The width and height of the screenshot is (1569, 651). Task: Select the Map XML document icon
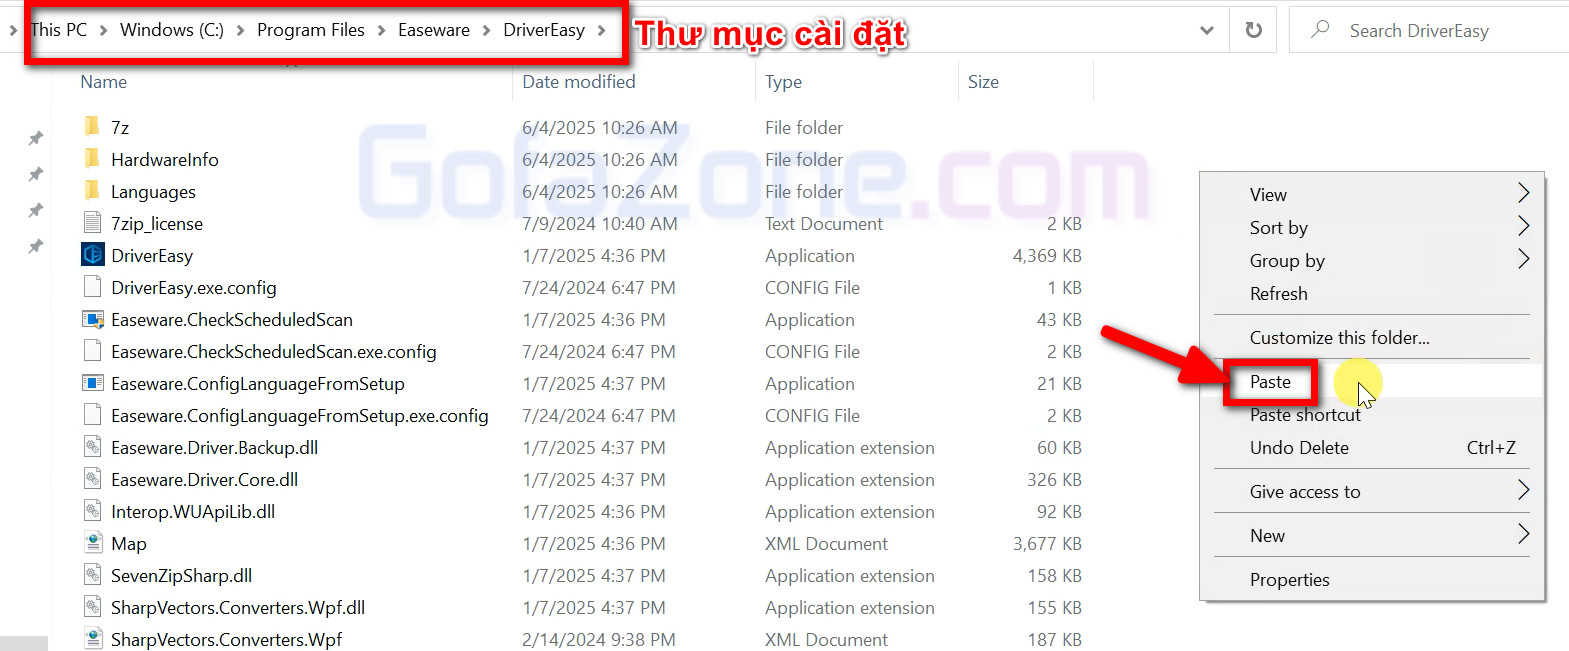tap(92, 543)
